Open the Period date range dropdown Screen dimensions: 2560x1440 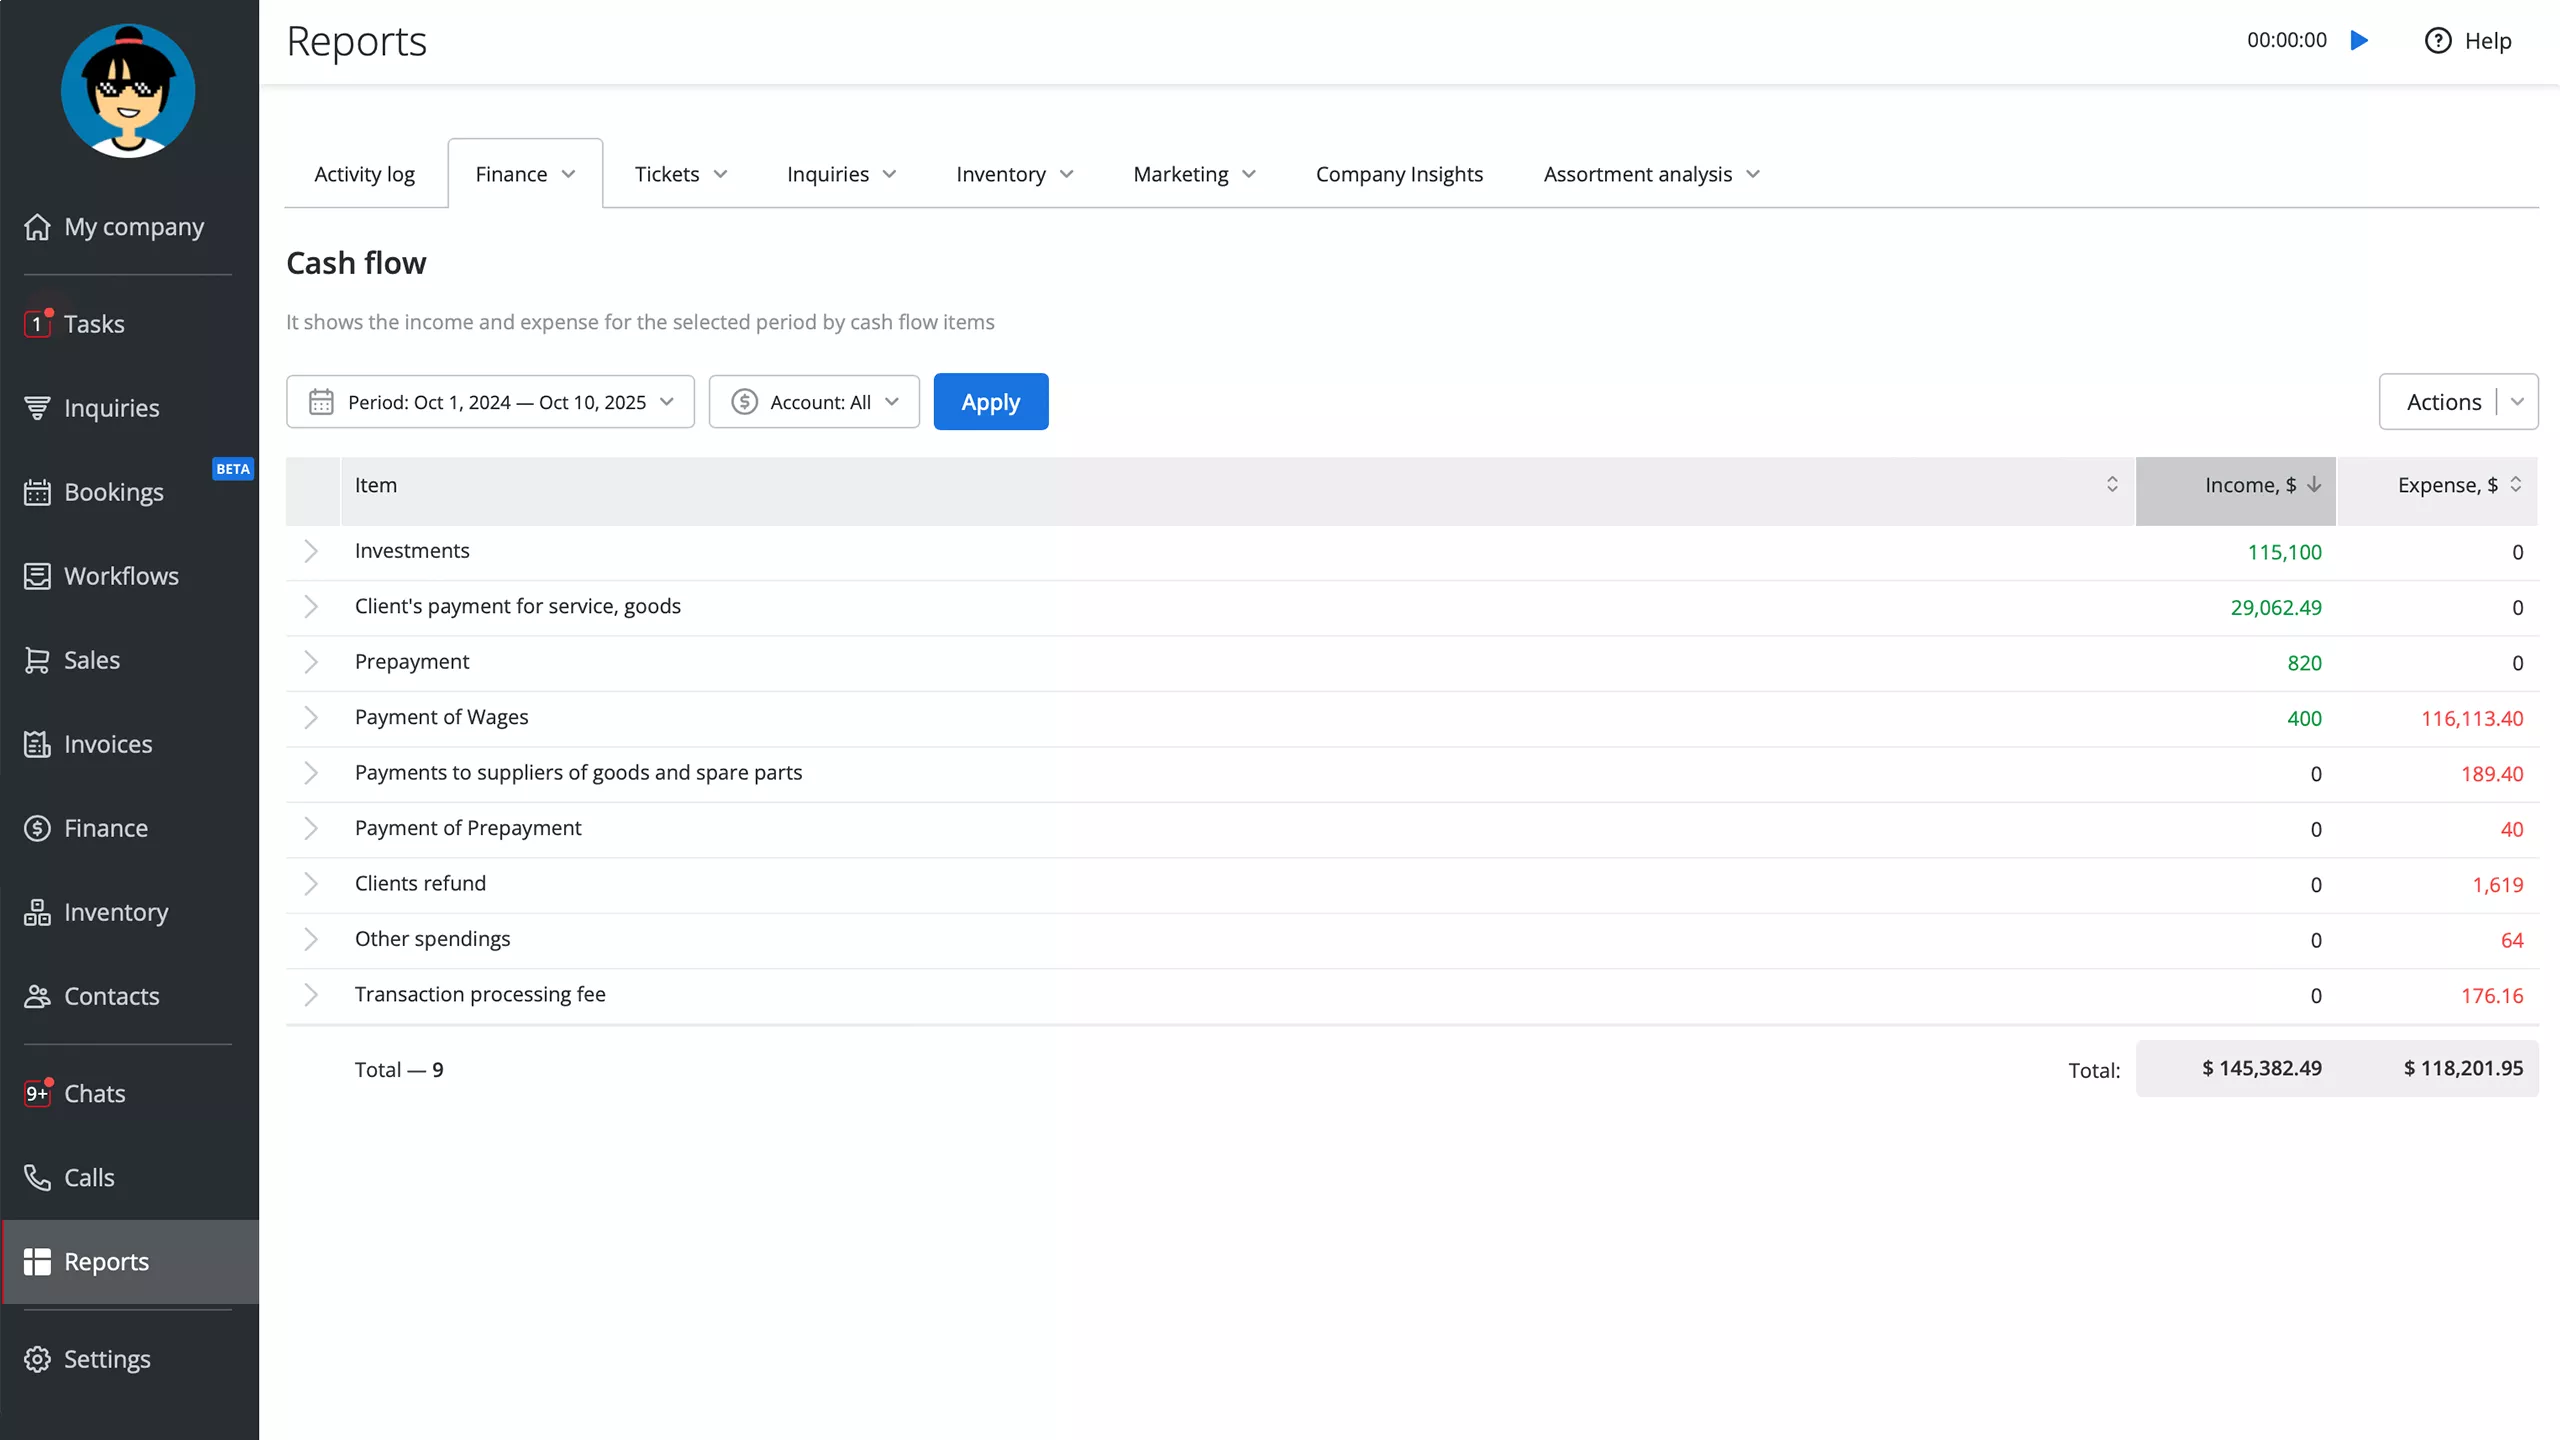point(490,402)
